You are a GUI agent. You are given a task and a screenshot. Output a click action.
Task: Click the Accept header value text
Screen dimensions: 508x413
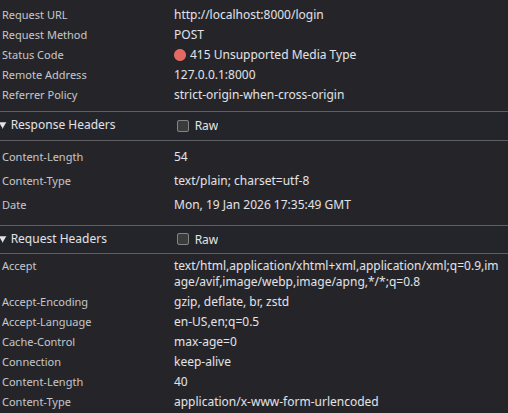336,274
